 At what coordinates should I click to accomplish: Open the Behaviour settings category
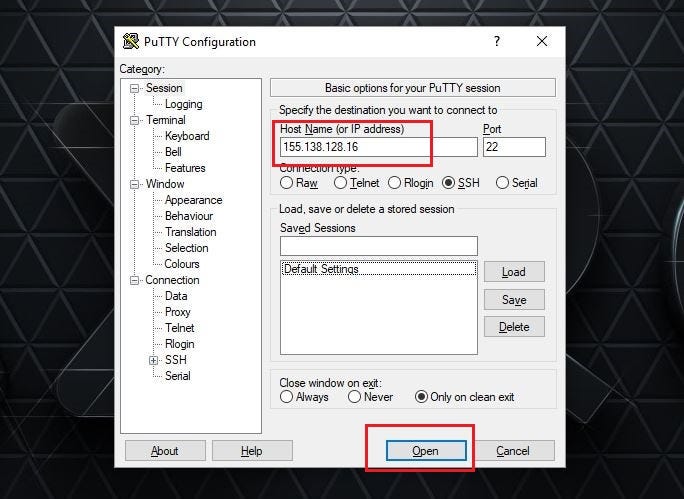pos(189,216)
